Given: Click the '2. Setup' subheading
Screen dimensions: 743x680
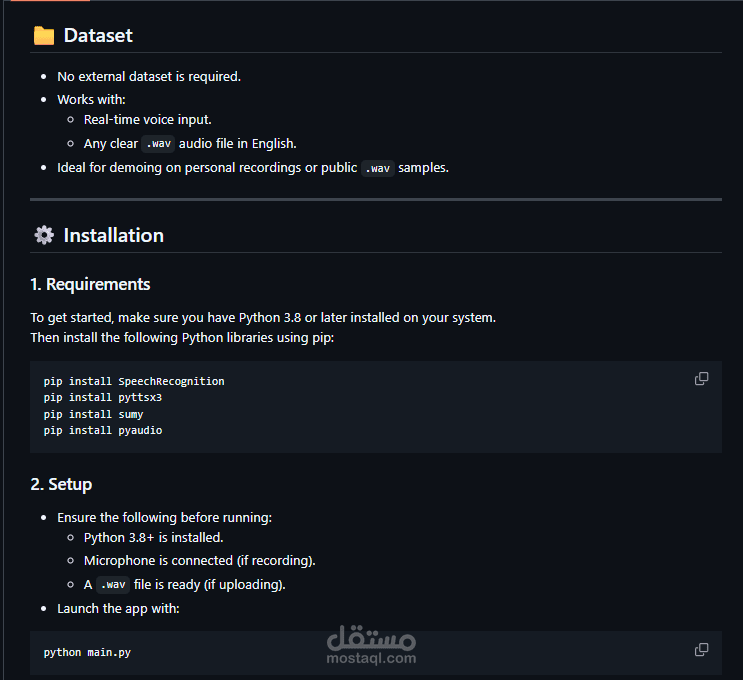Looking at the screenshot, I should tap(61, 484).
